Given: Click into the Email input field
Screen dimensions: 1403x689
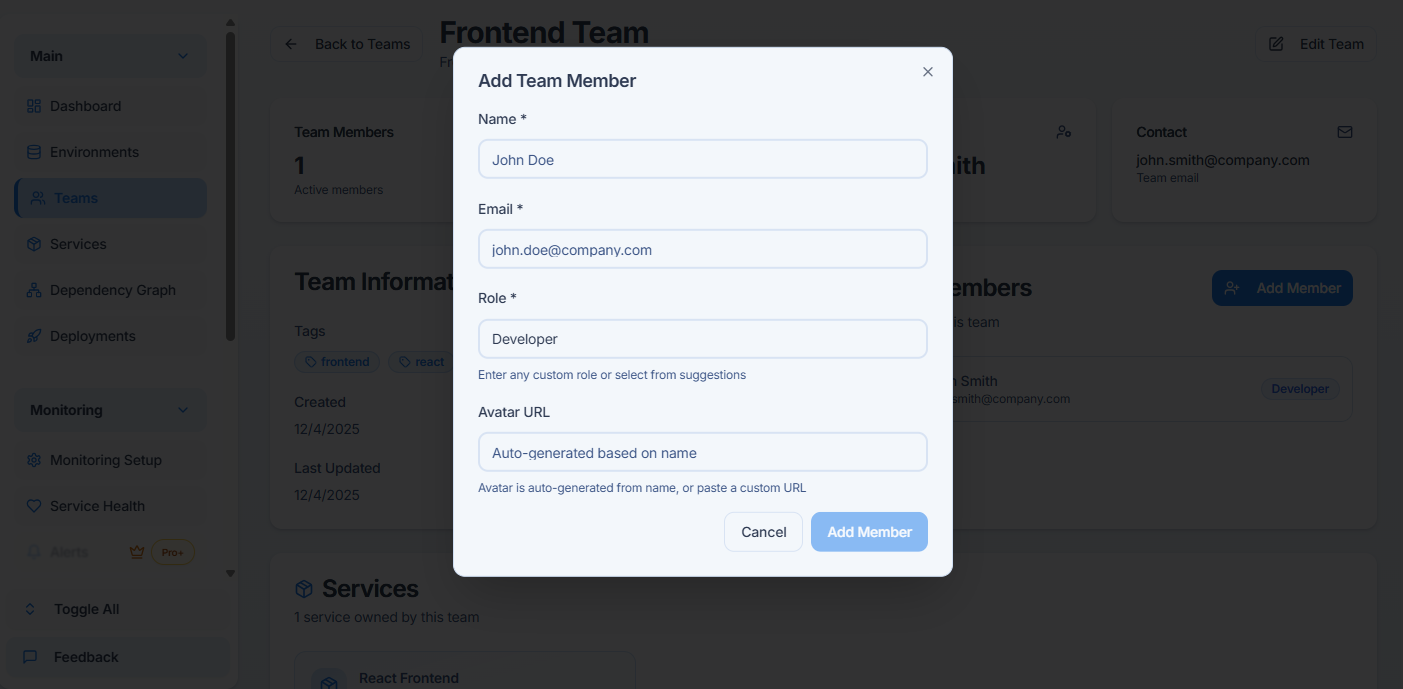Looking at the screenshot, I should (x=702, y=250).
